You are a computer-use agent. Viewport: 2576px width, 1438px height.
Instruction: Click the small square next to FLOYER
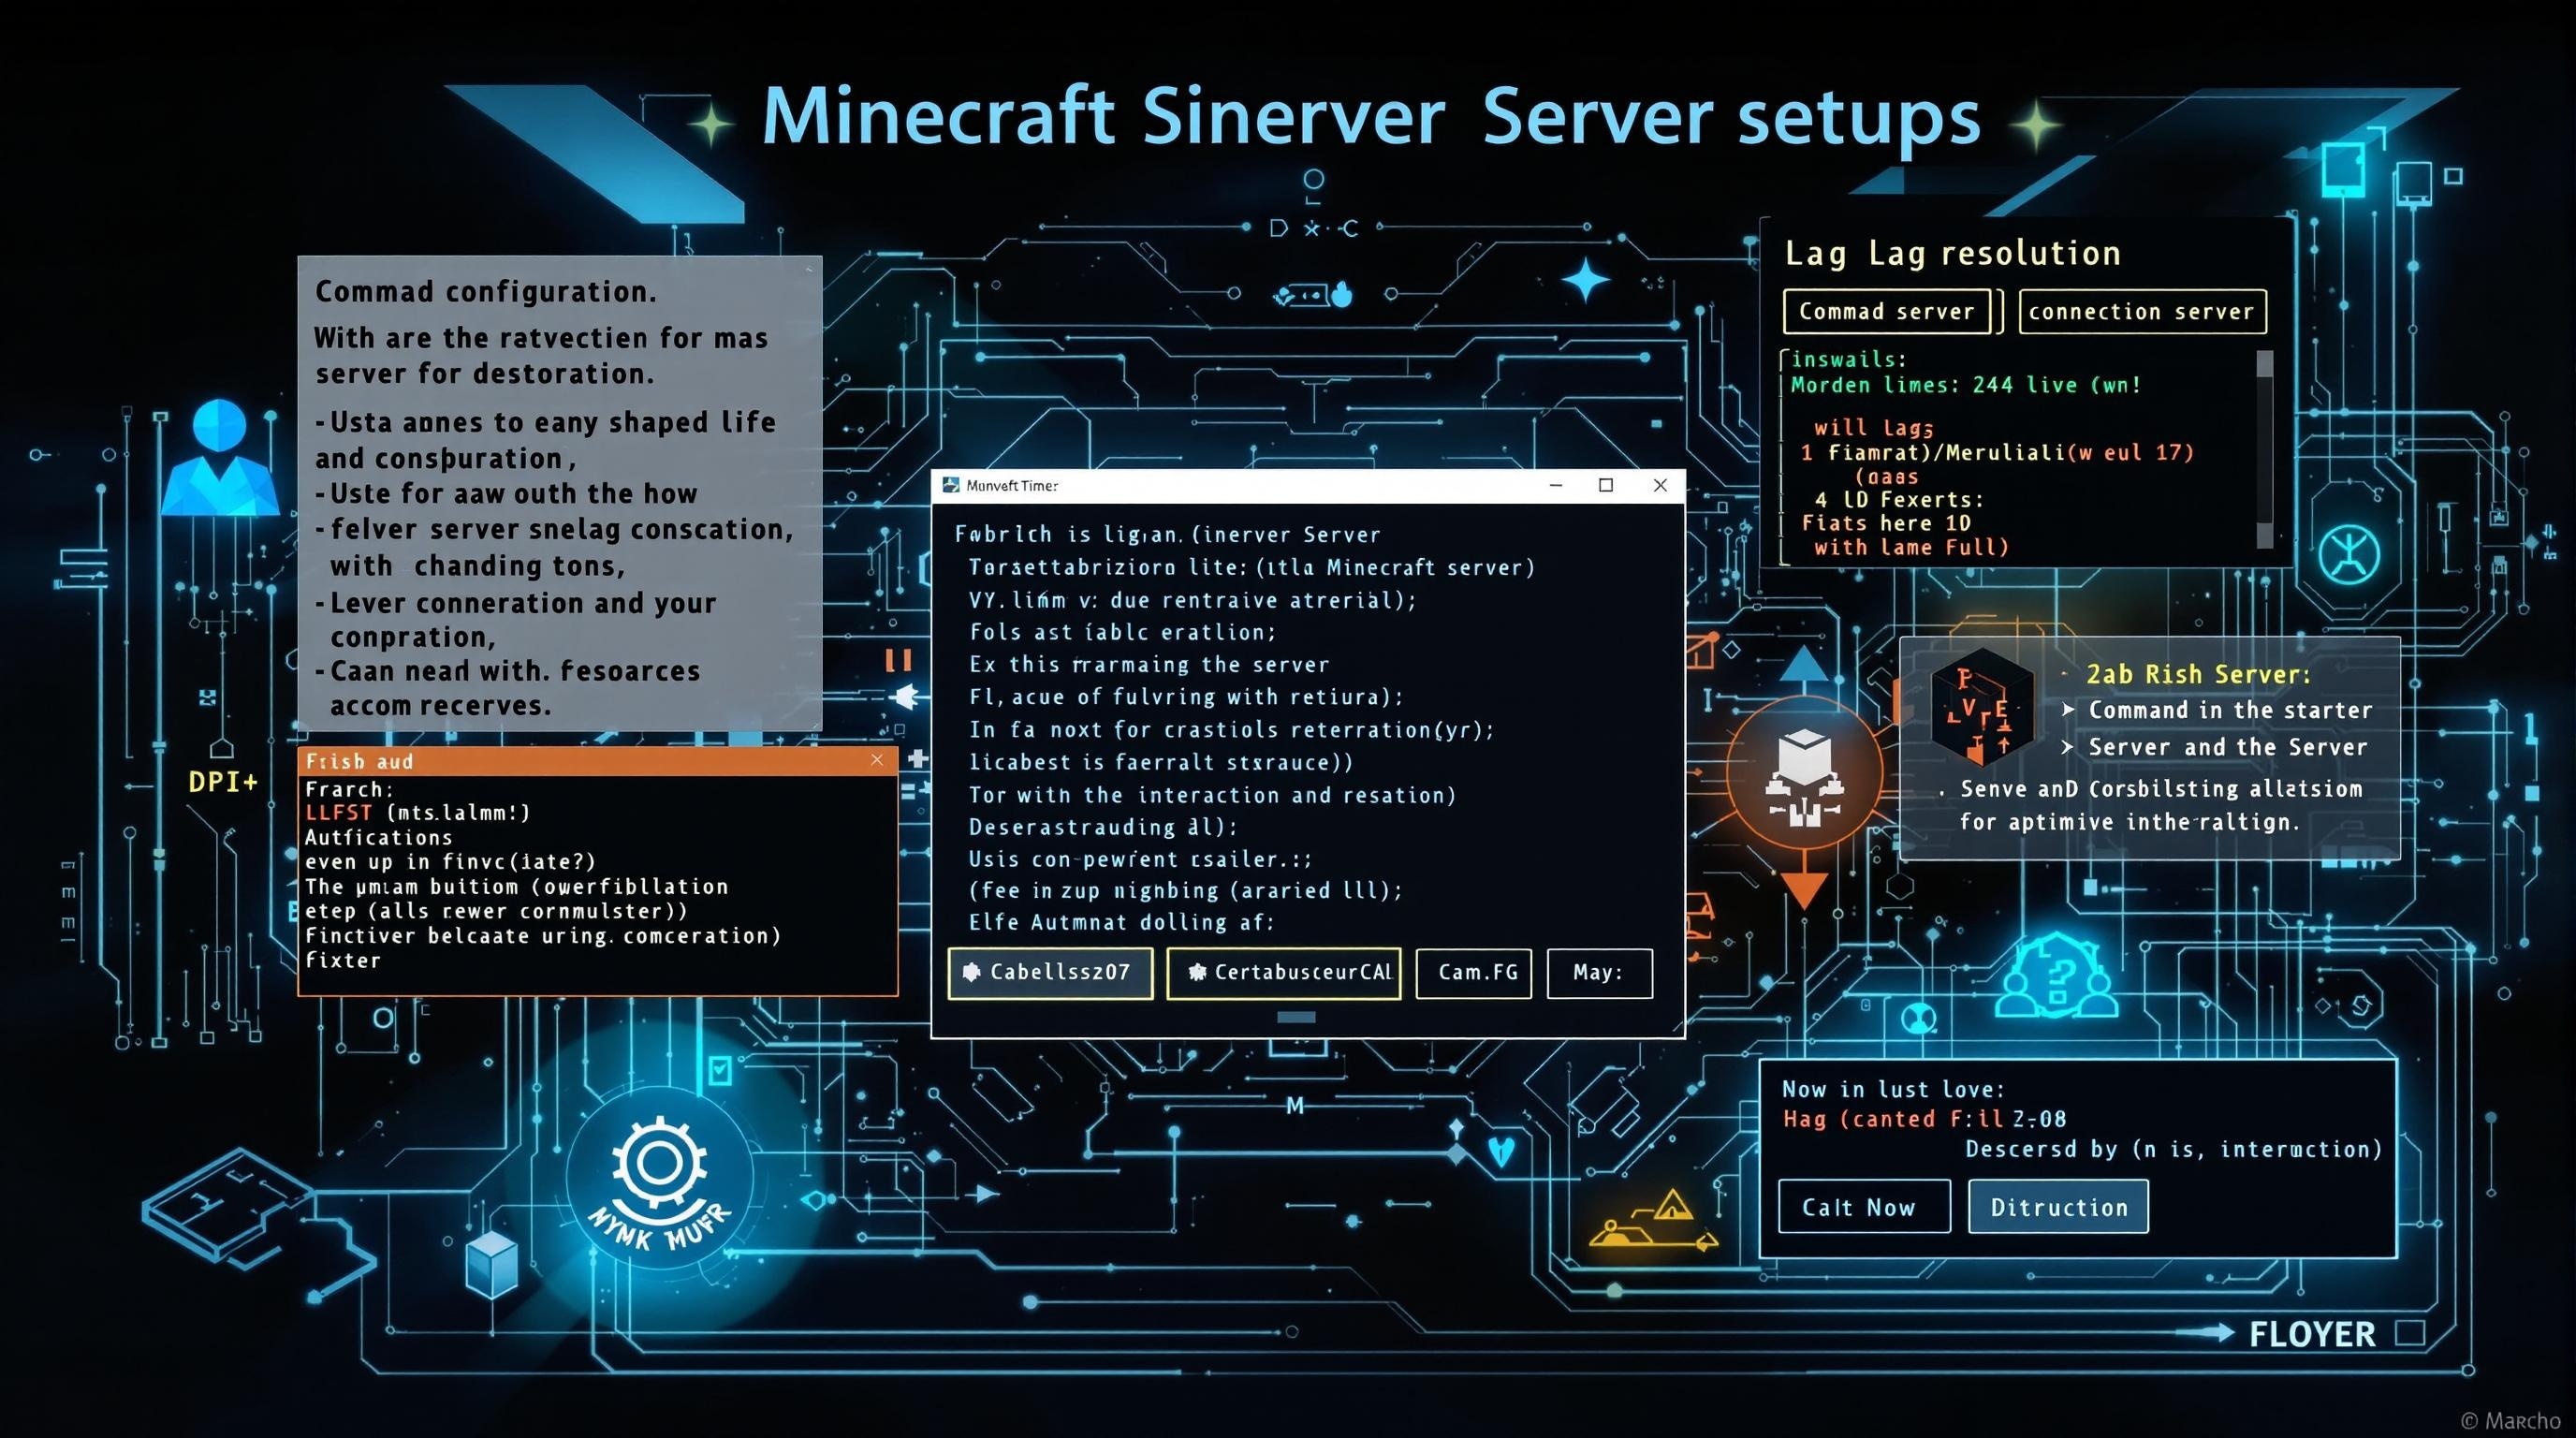2411,1333
